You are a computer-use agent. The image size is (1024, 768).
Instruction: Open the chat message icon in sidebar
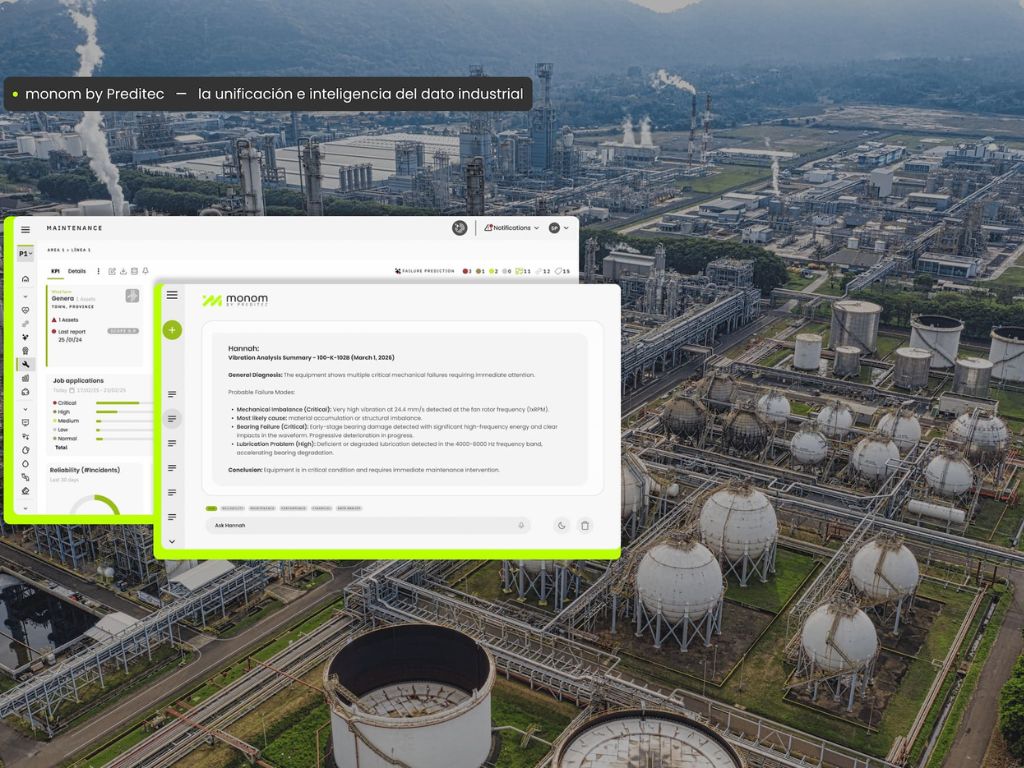[25, 423]
